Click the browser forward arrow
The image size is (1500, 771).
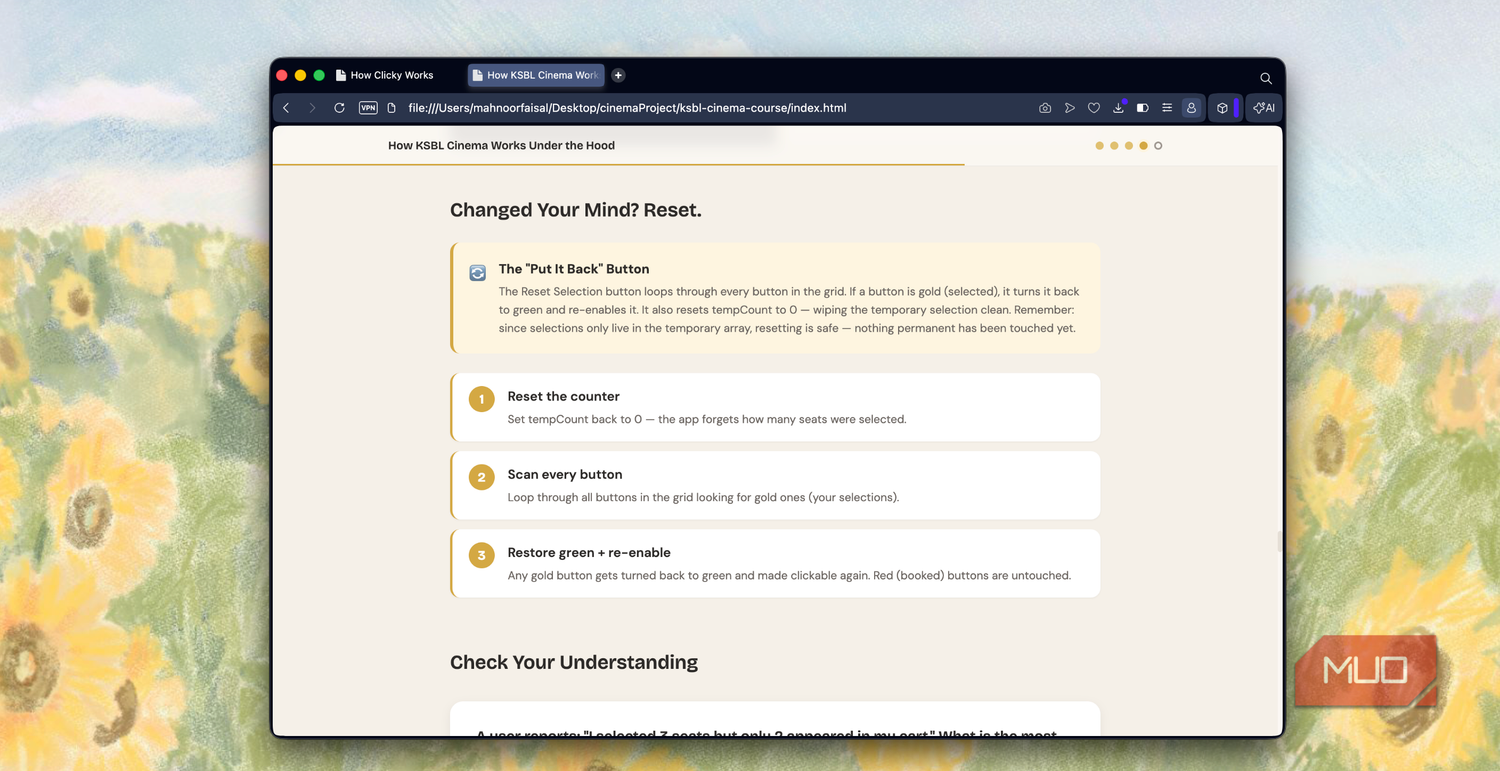click(312, 108)
